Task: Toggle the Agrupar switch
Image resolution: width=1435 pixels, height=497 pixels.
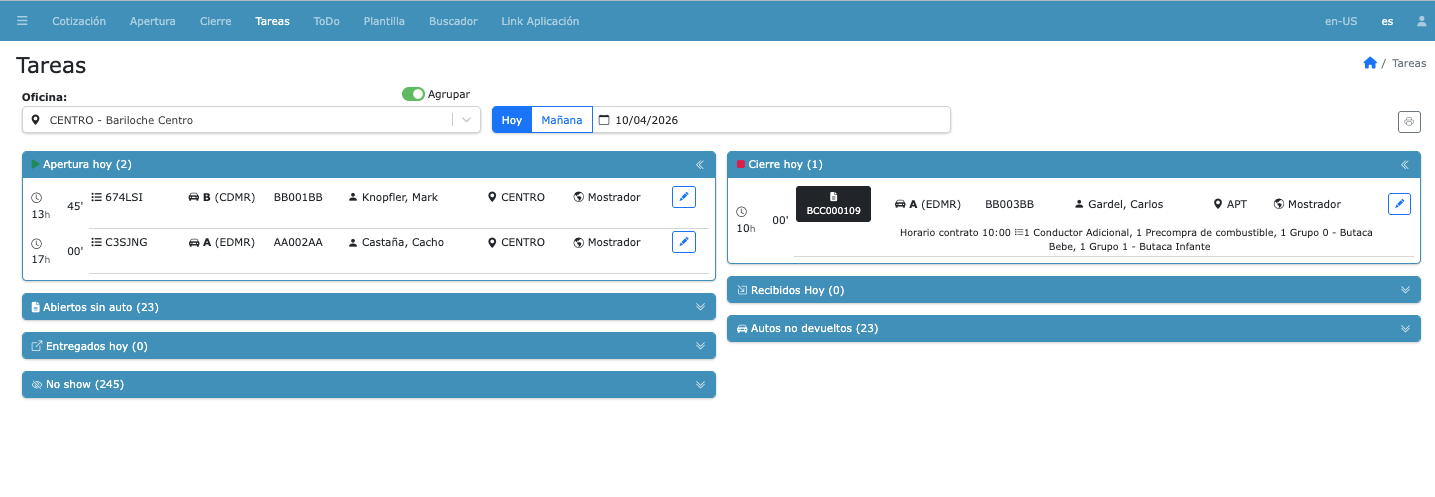Action: (413, 94)
